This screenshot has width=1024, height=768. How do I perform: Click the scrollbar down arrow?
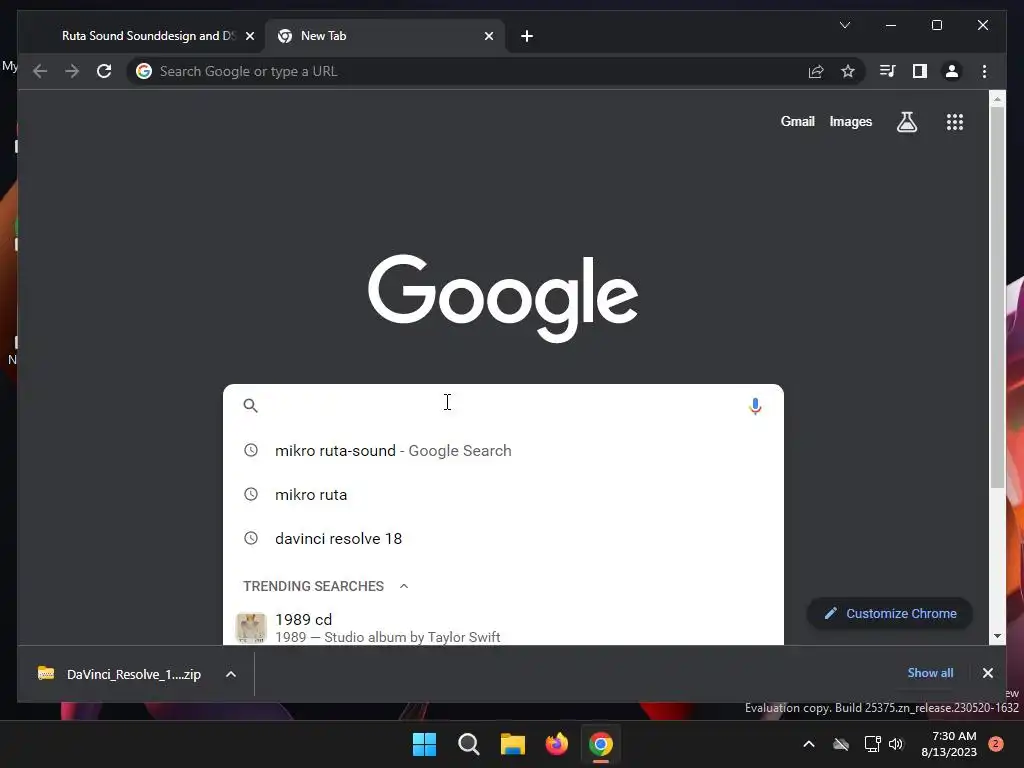997,635
